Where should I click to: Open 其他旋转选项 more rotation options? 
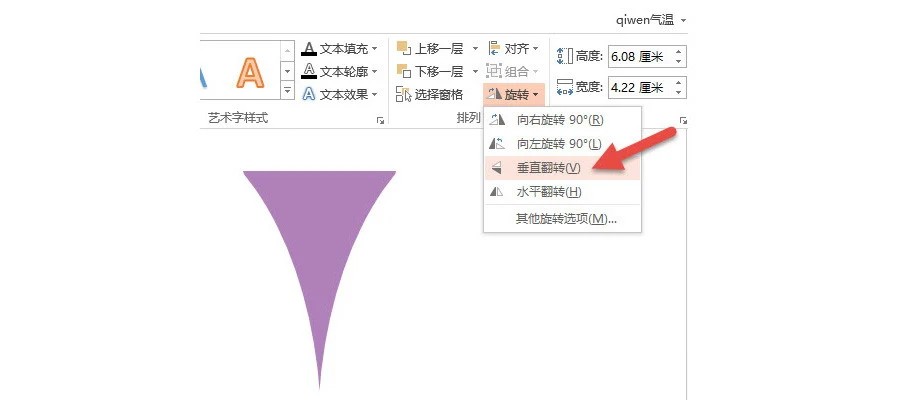click(565, 218)
